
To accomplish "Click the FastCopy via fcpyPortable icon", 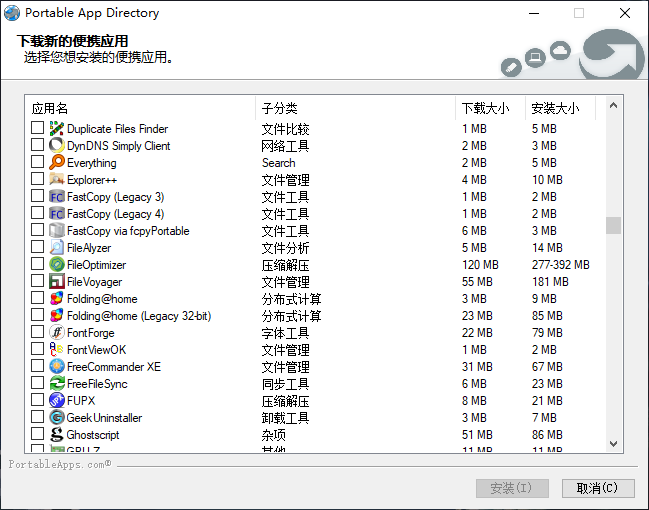I will pos(57,231).
